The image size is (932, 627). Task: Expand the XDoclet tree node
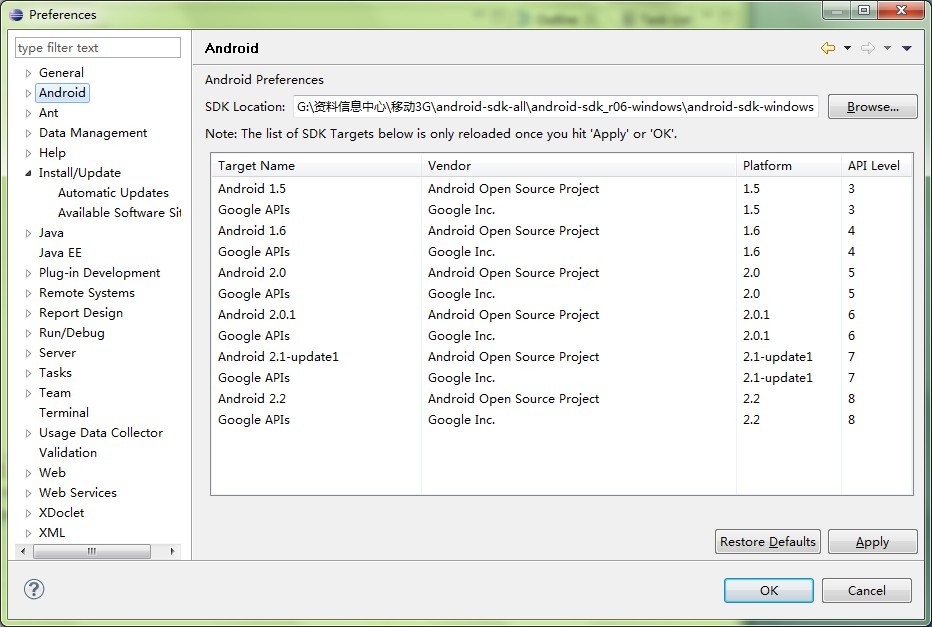tap(28, 513)
